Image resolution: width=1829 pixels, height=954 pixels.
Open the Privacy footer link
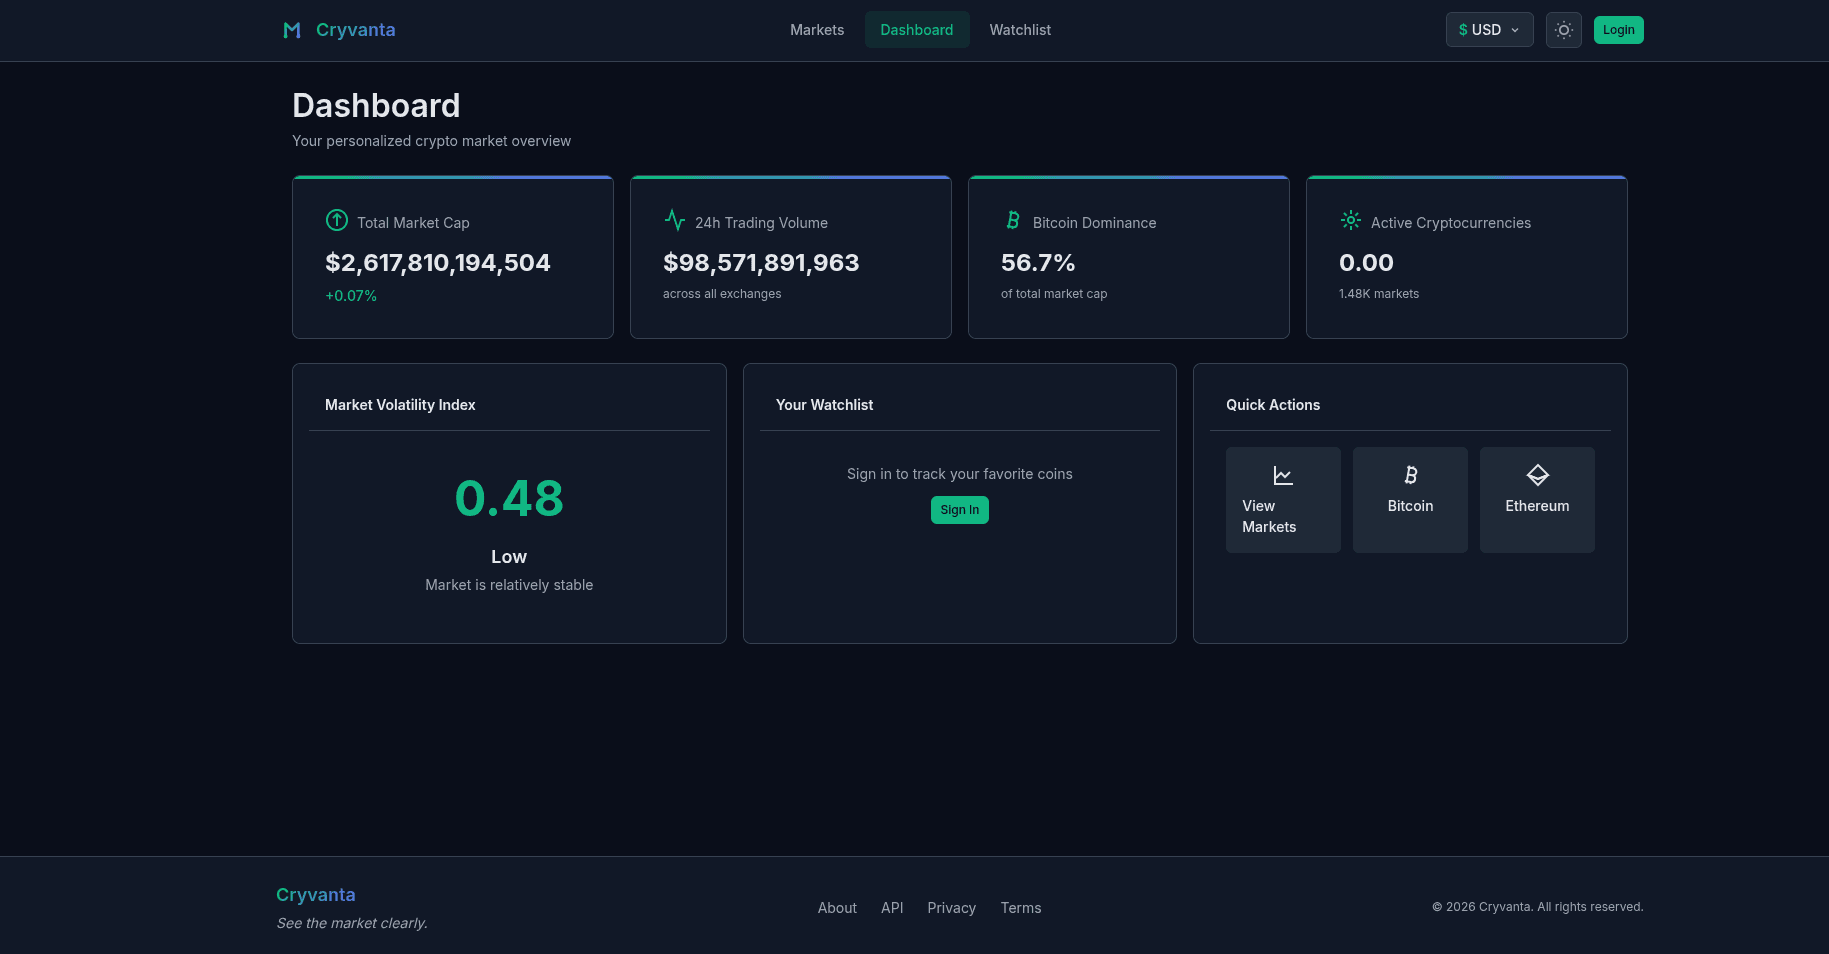tap(951, 908)
